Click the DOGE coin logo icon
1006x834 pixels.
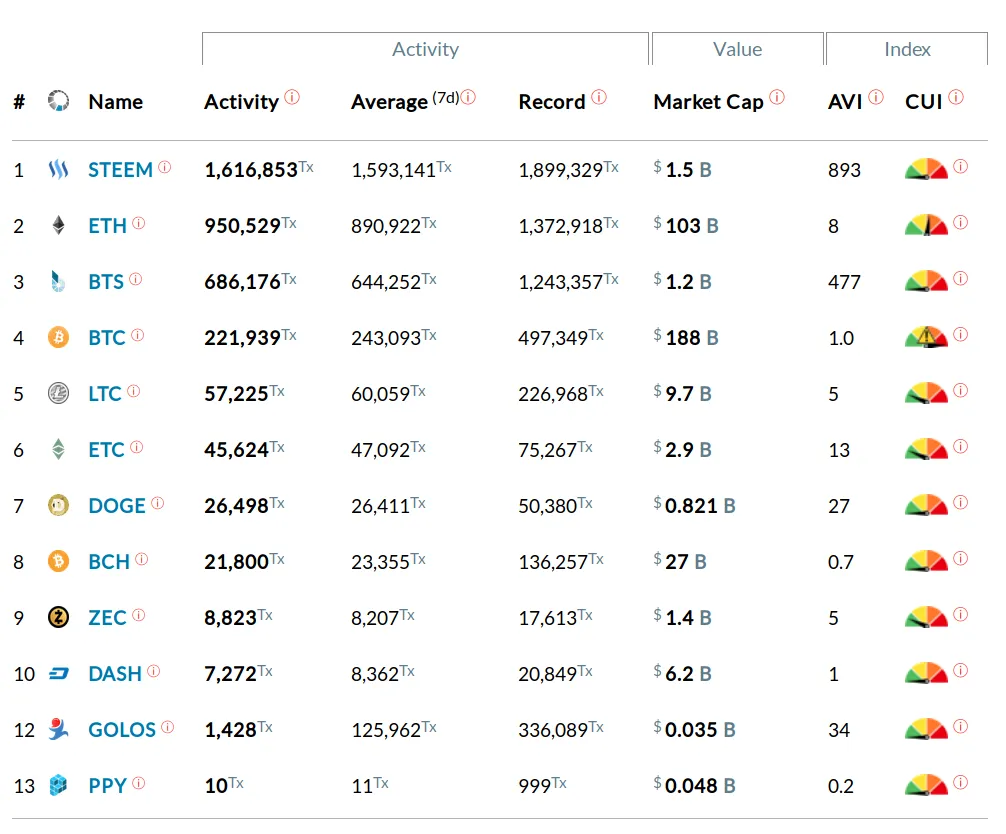[x=58, y=505]
